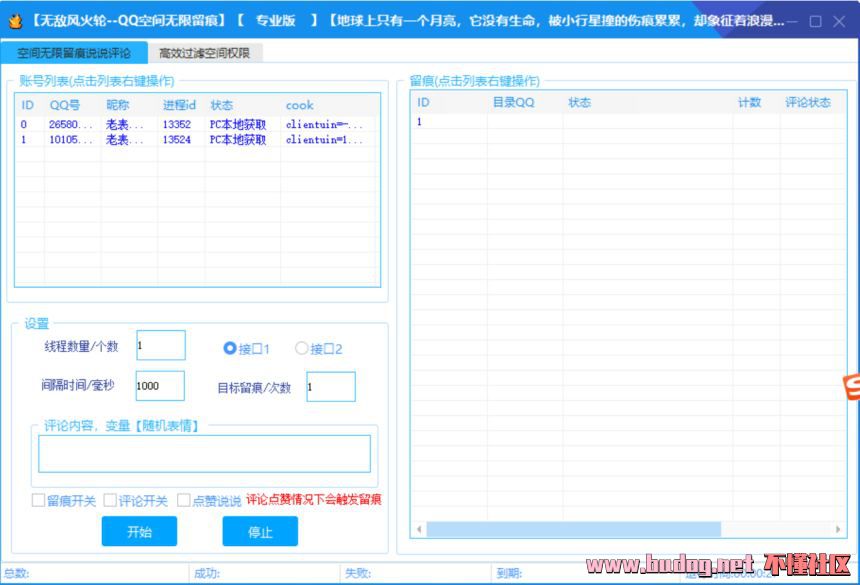Click the 成功 status bar entry

point(207,573)
